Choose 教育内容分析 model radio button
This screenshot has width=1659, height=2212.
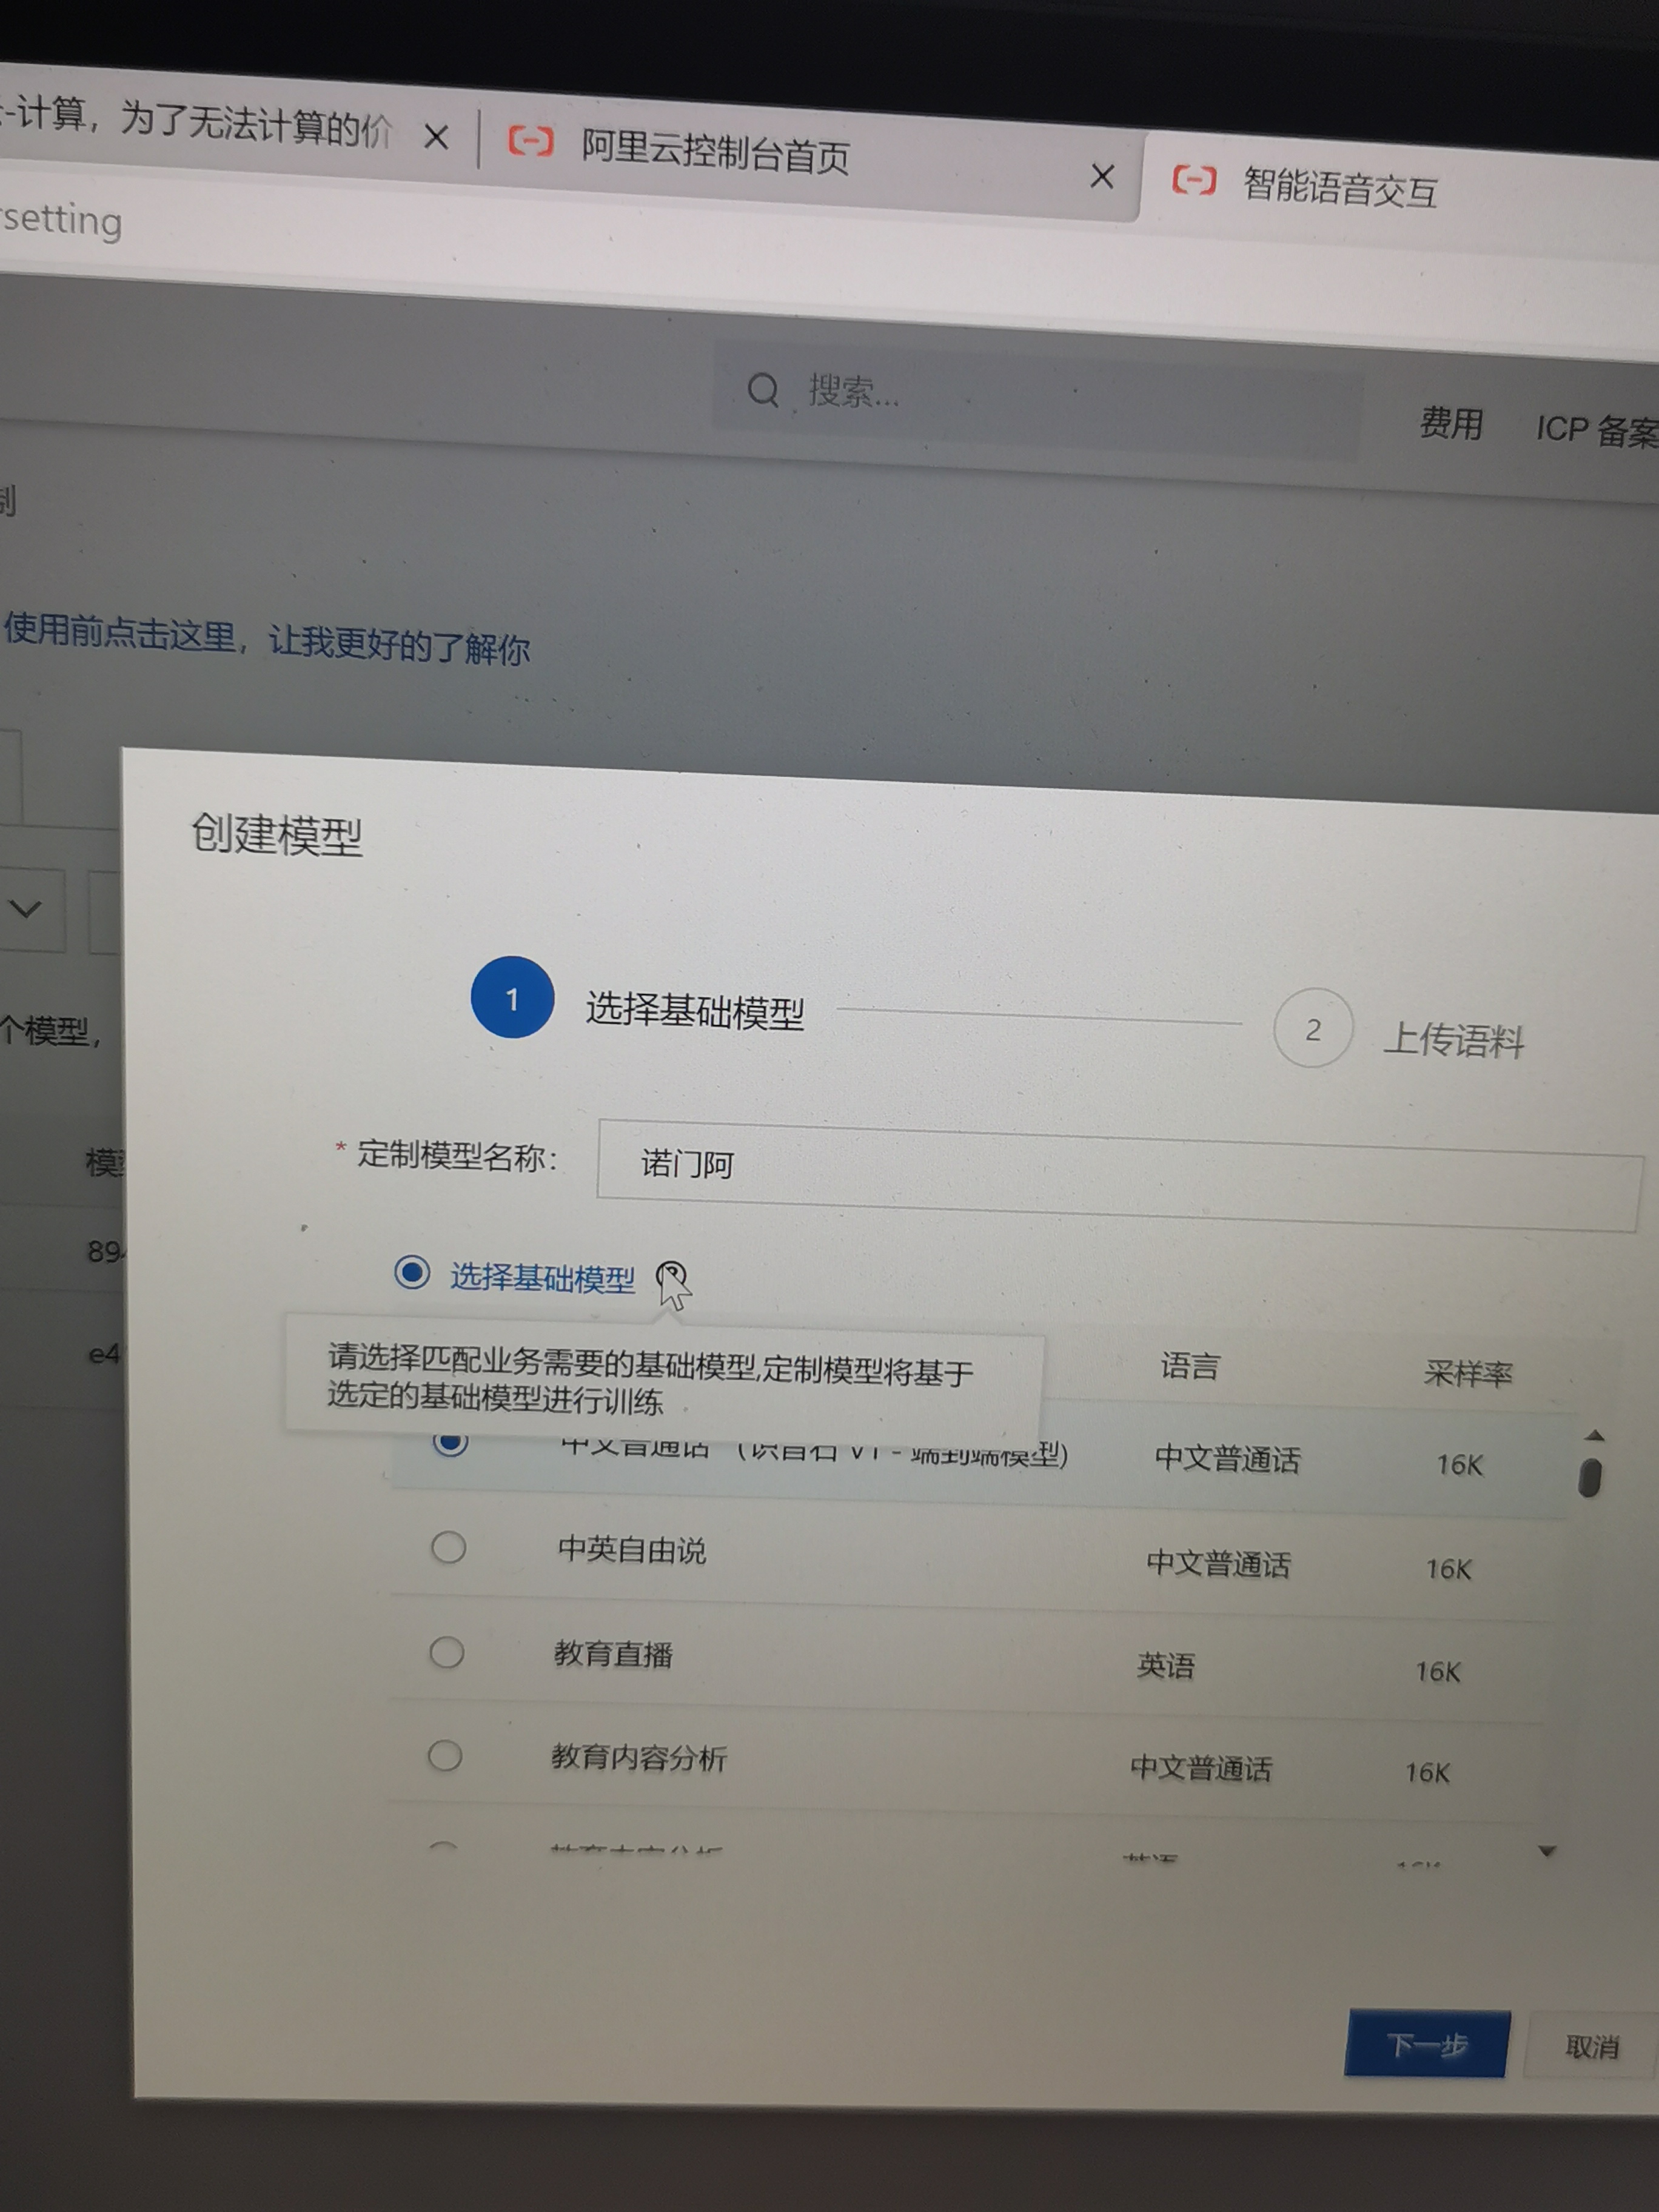click(x=445, y=1754)
